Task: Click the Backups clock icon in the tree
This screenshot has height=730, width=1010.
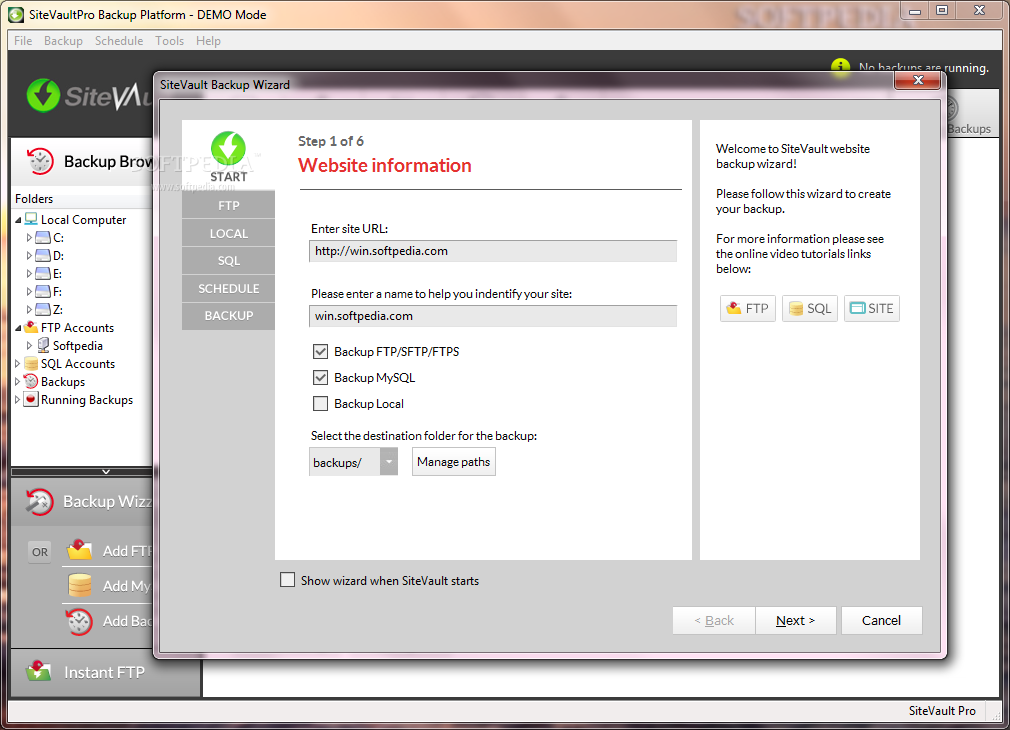Action: pos(31,381)
